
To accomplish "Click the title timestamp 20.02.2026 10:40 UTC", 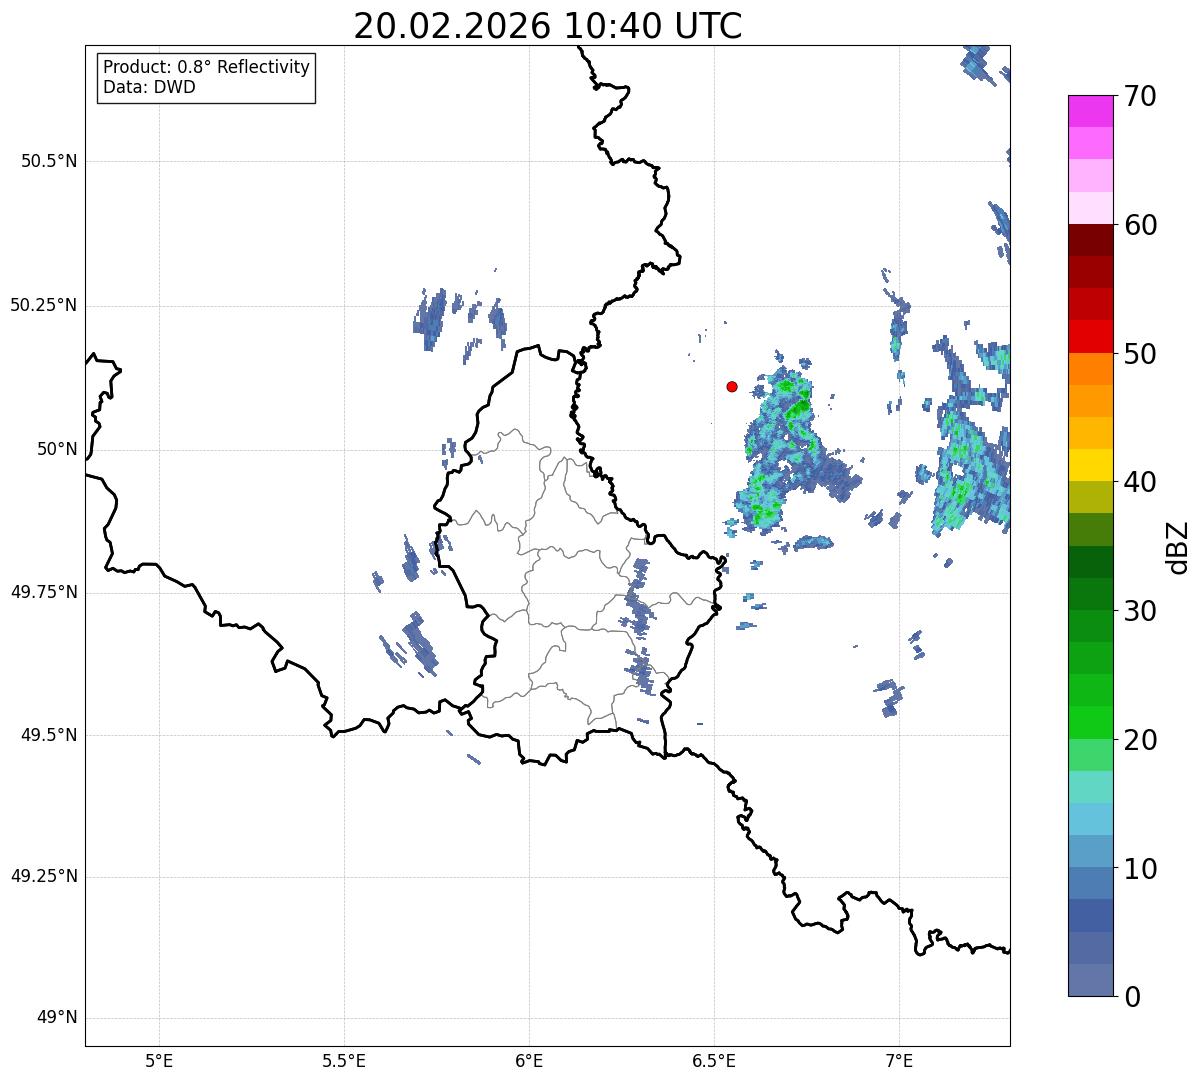I will tap(547, 26).
